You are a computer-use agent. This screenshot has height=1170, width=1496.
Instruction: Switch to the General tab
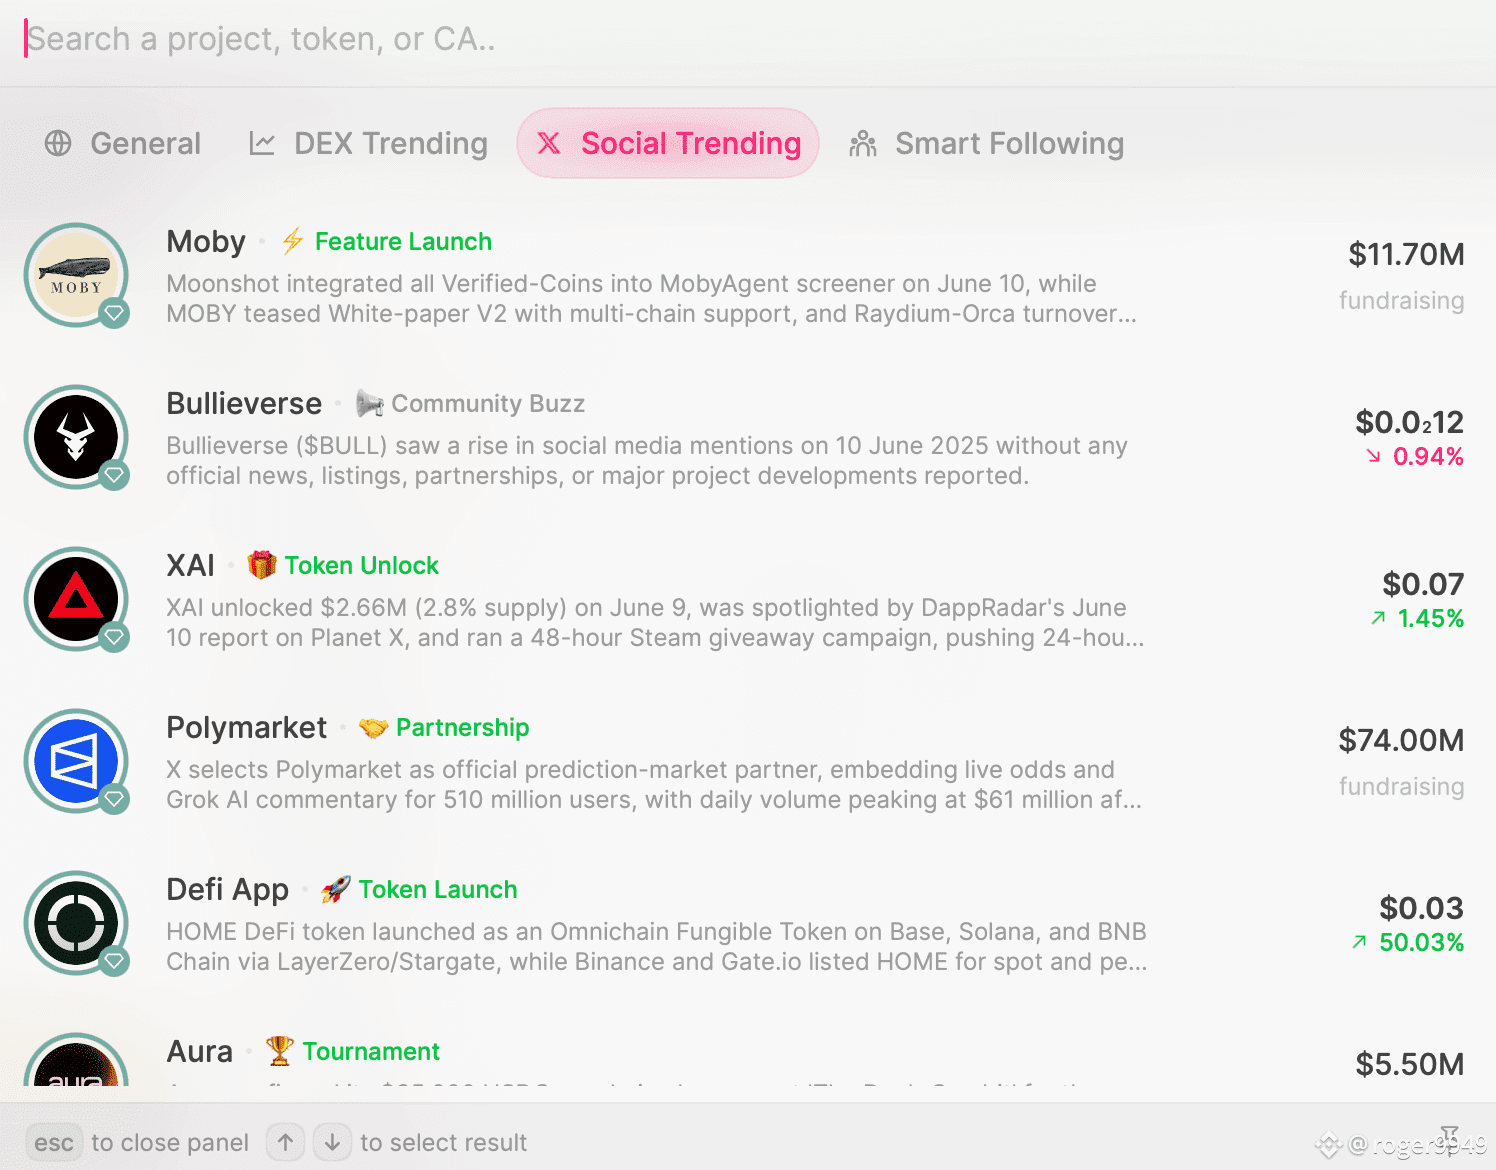tap(123, 143)
